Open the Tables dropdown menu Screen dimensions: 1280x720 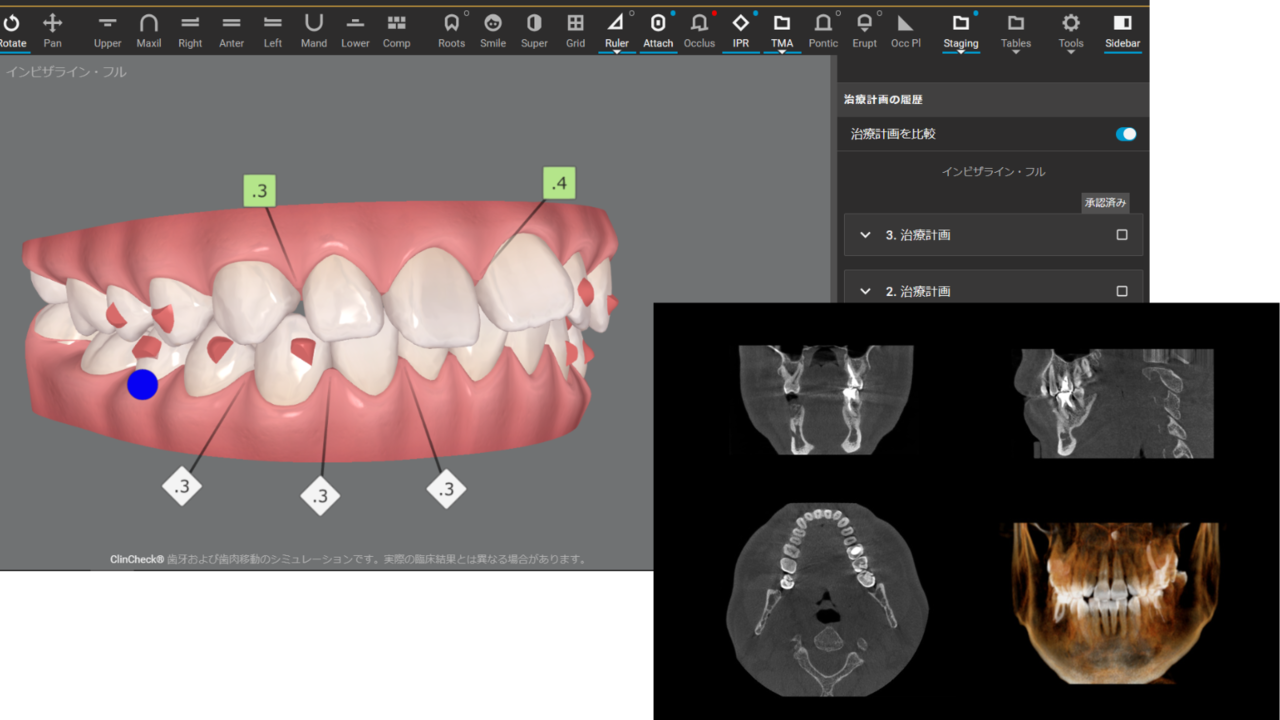click(1015, 30)
